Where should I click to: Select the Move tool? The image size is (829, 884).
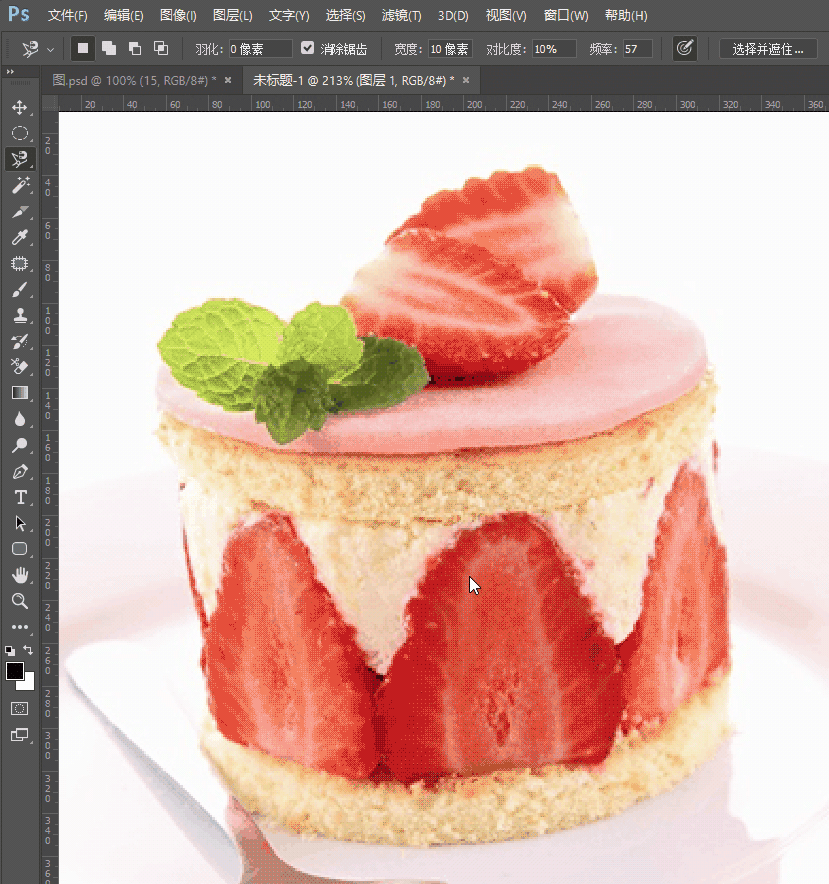pyautogui.click(x=19, y=107)
